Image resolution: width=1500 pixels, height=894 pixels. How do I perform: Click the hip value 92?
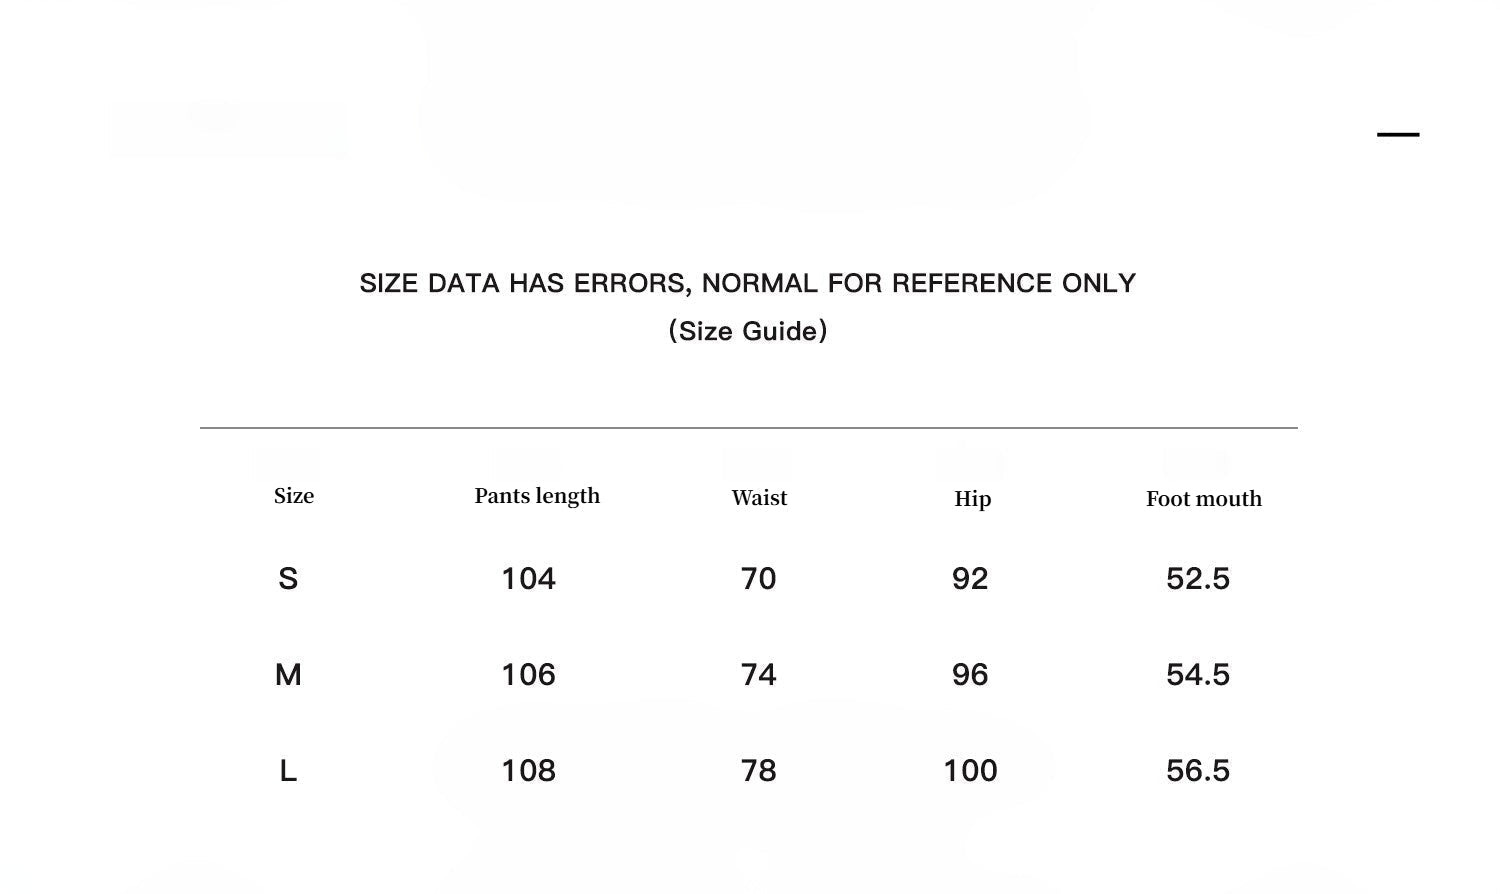pyautogui.click(x=970, y=579)
